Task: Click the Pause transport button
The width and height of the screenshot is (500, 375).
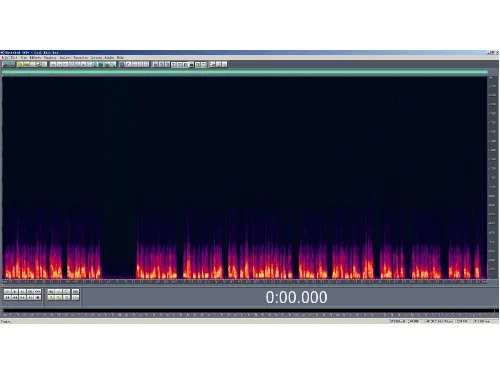Action: click(x=22, y=292)
